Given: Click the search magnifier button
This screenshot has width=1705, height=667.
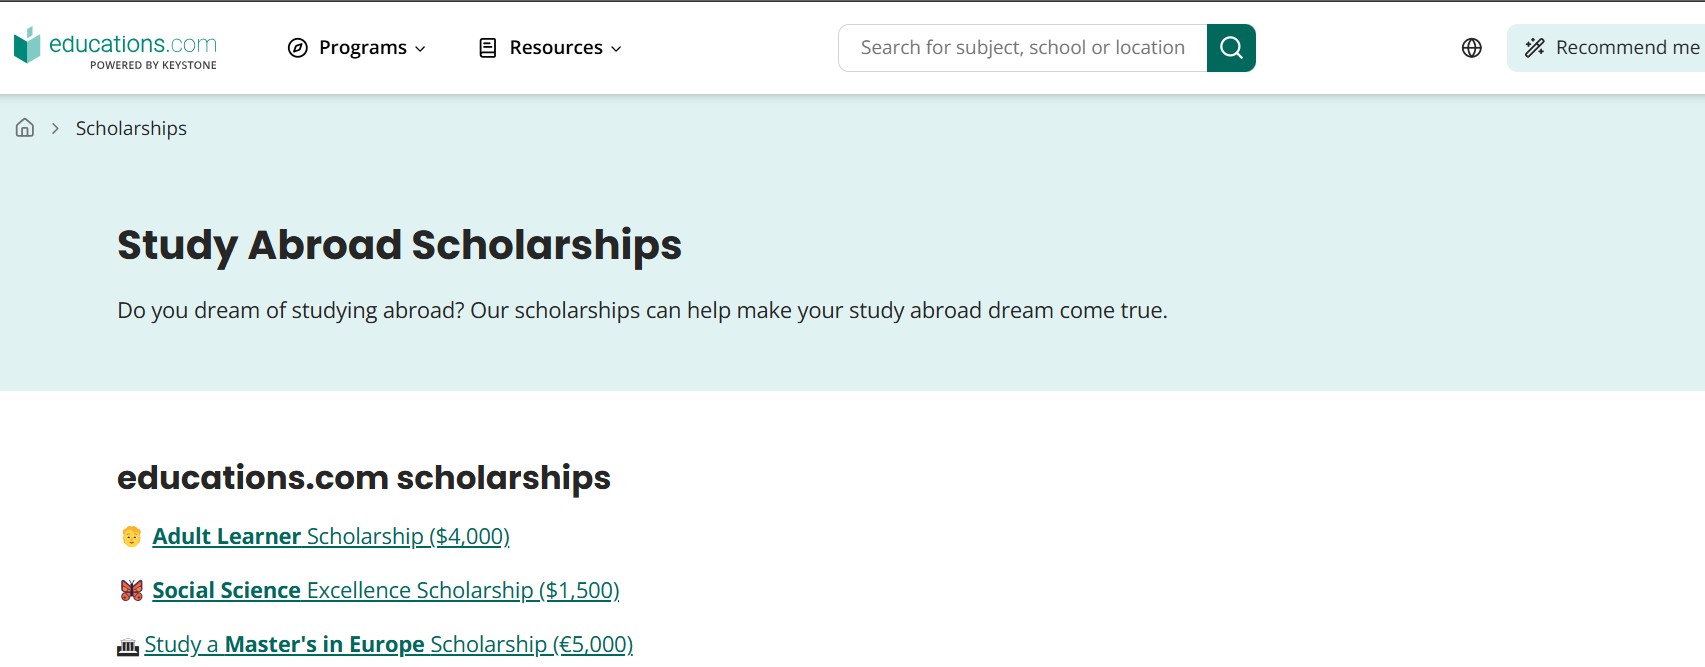Looking at the screenshot, I should point(1230,47).
